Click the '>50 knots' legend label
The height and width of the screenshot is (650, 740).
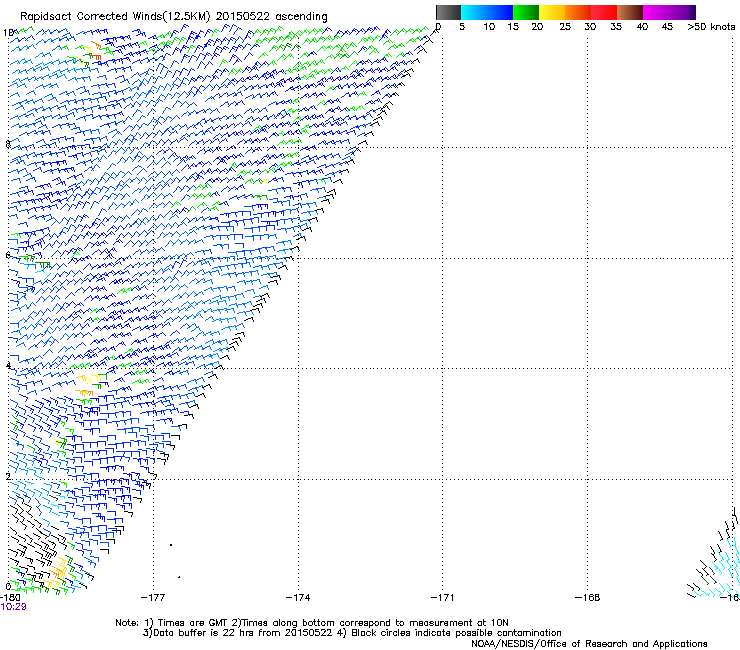pyautogui.click(x=711, y=27)
